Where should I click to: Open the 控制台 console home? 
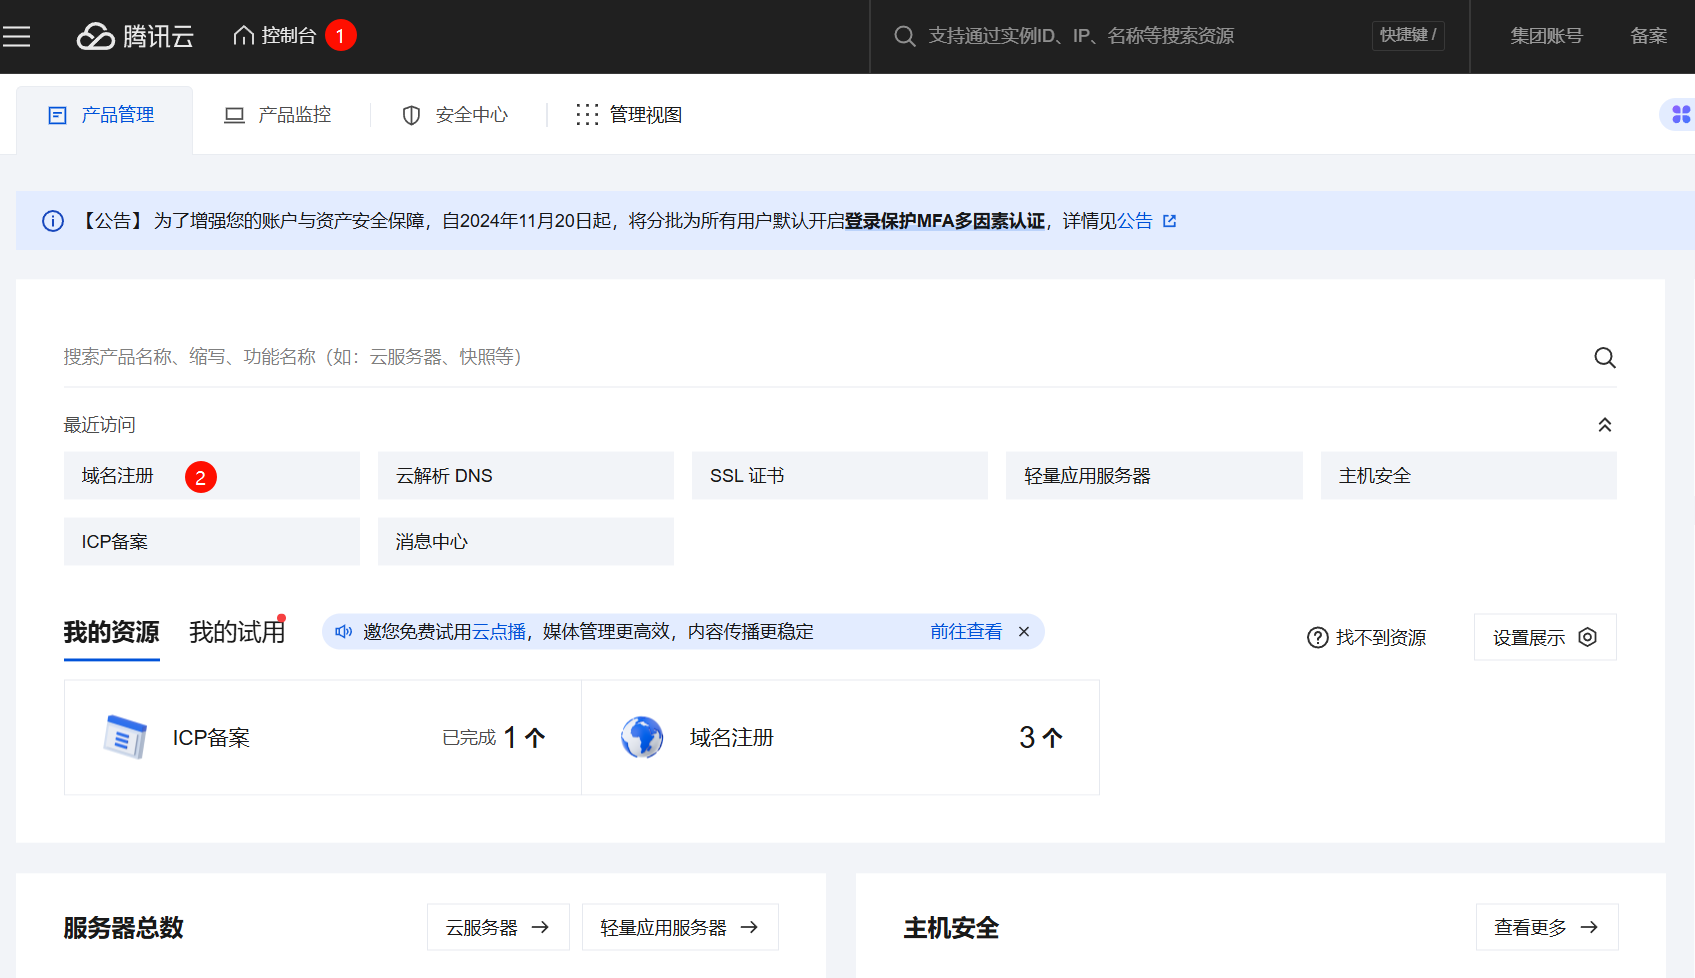coord(275,36)
